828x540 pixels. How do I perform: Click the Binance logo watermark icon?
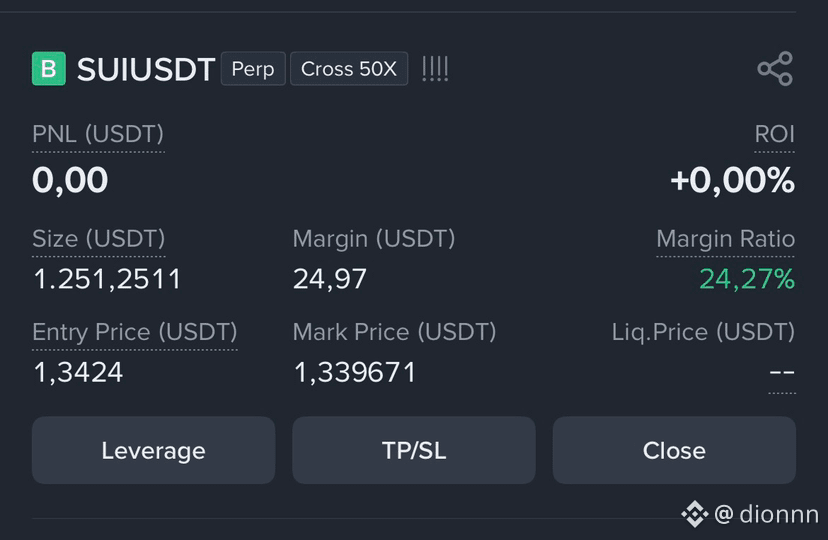tap(694, 514)
